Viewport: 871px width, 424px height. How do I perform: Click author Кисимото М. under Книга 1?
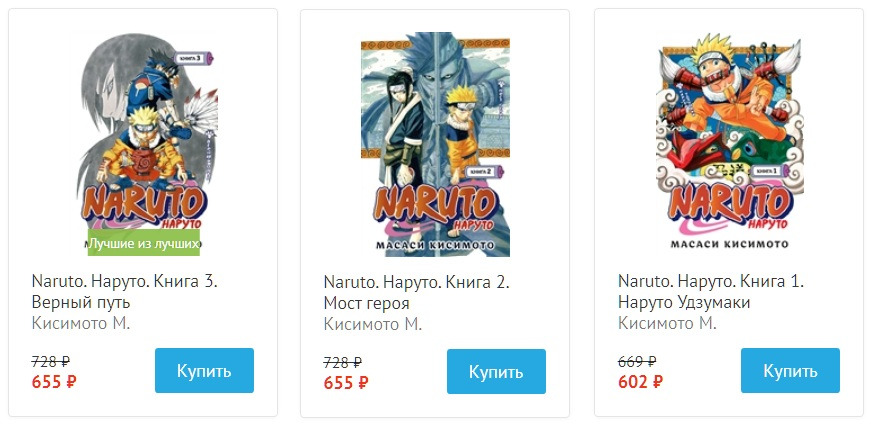(667, 324)
